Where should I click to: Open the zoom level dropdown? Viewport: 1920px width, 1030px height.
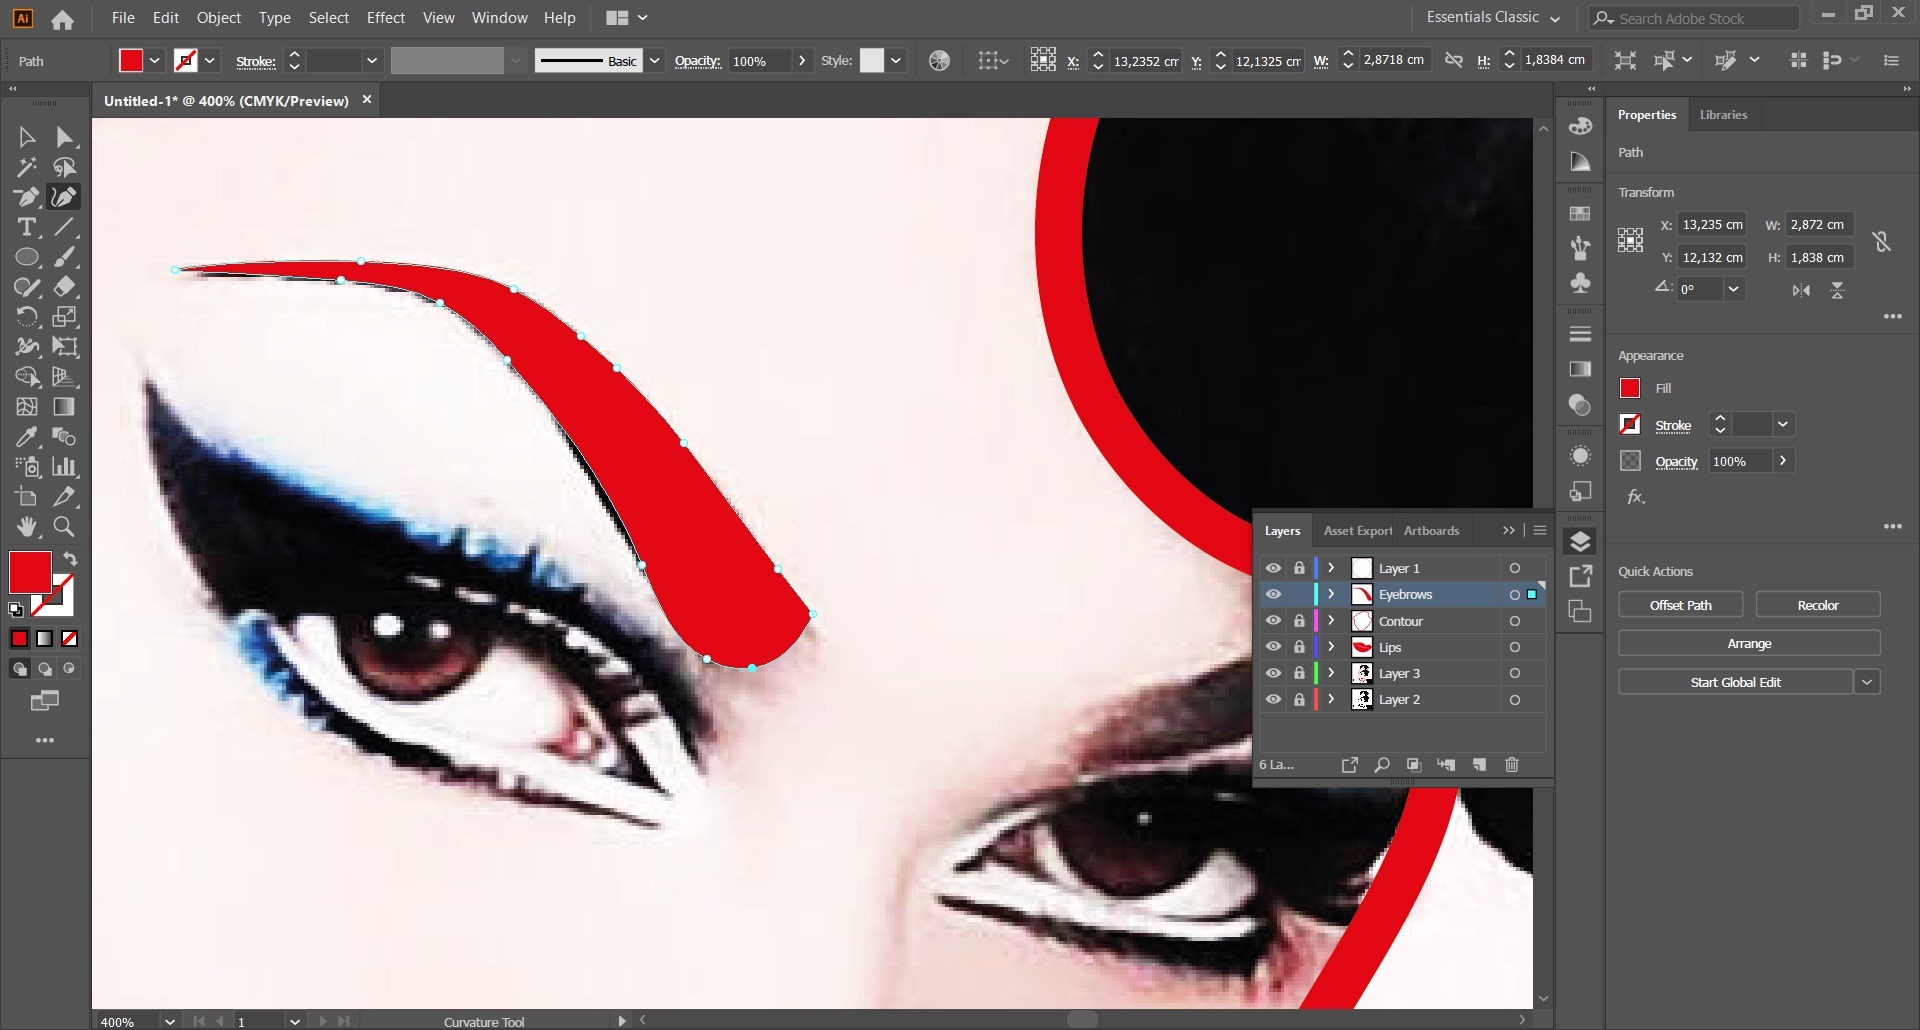[x=170, y=1021]
